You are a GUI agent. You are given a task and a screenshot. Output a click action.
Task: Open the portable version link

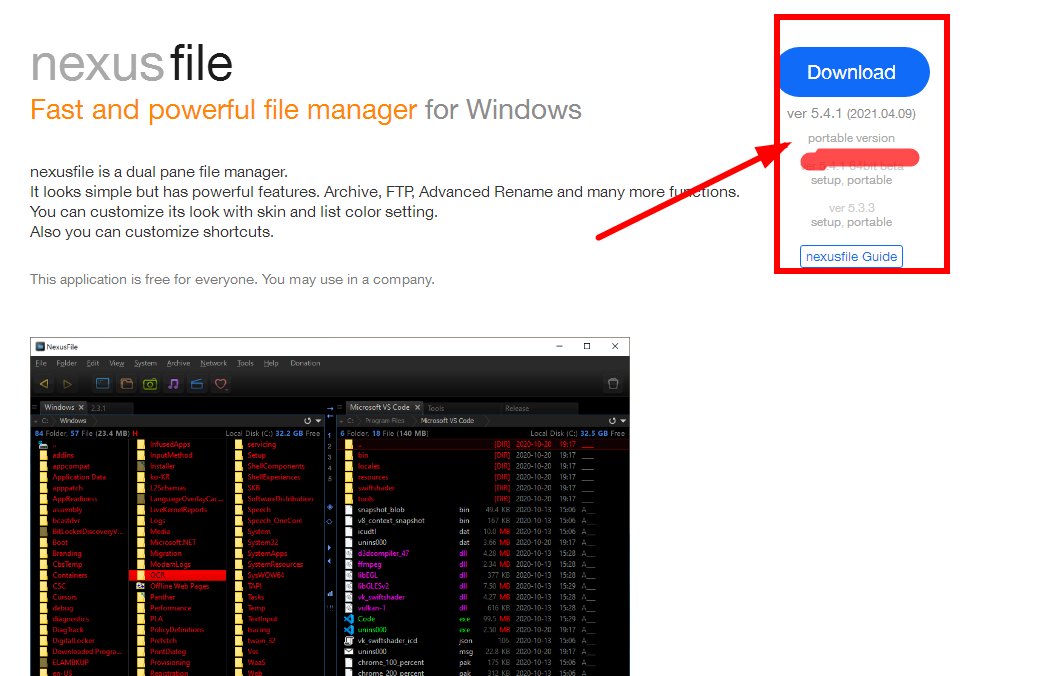(x=851, y=138)
